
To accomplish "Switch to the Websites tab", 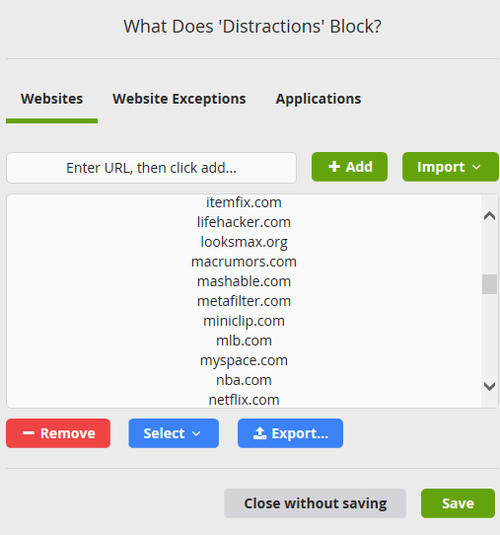I will (52, 99).
